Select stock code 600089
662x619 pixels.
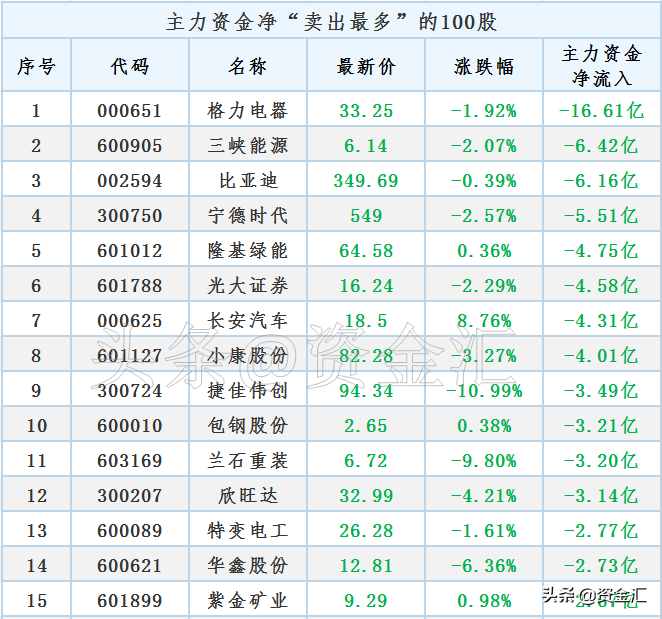(130, 532)
